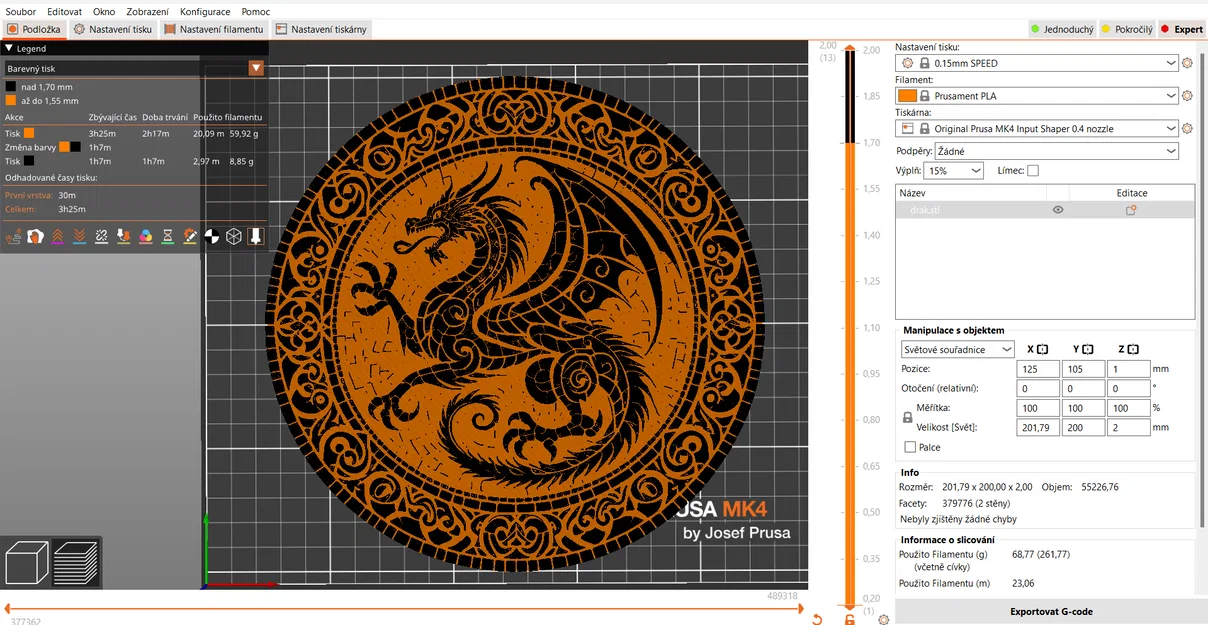The image size is (1208, 625).
Task: Switch to Podložka tab
Action: (x=34, y=29)
